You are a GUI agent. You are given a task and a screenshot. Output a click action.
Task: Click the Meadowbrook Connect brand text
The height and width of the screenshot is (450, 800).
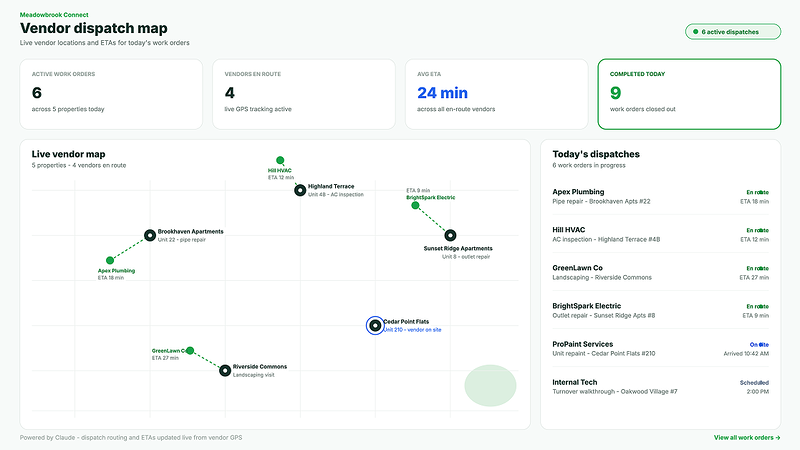(x=54, y=15)
